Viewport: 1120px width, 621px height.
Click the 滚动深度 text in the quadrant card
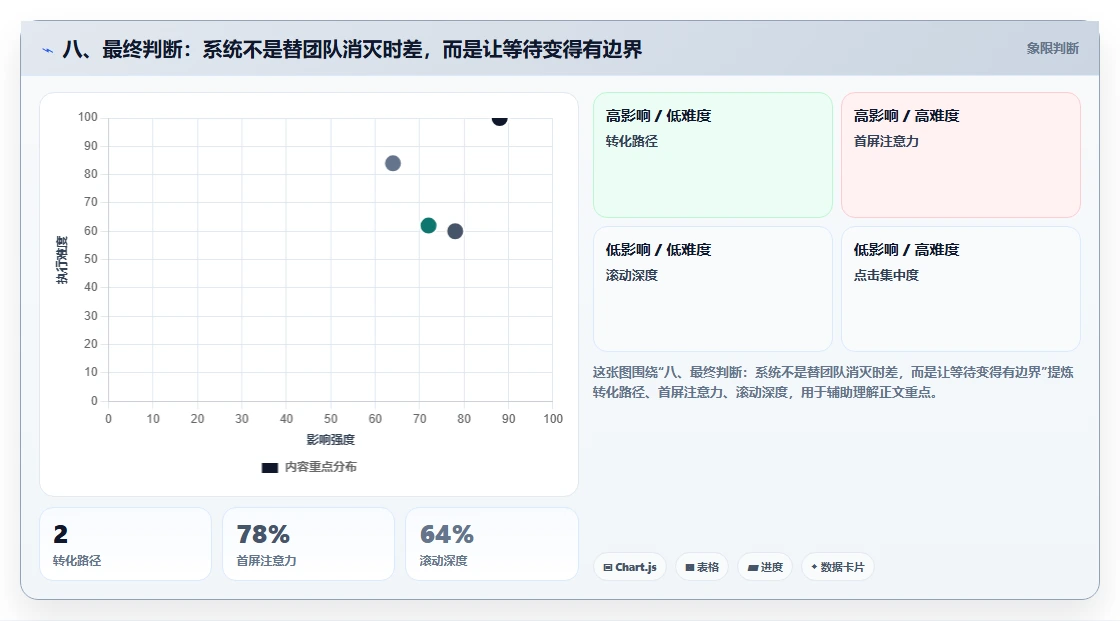point(631,275)
